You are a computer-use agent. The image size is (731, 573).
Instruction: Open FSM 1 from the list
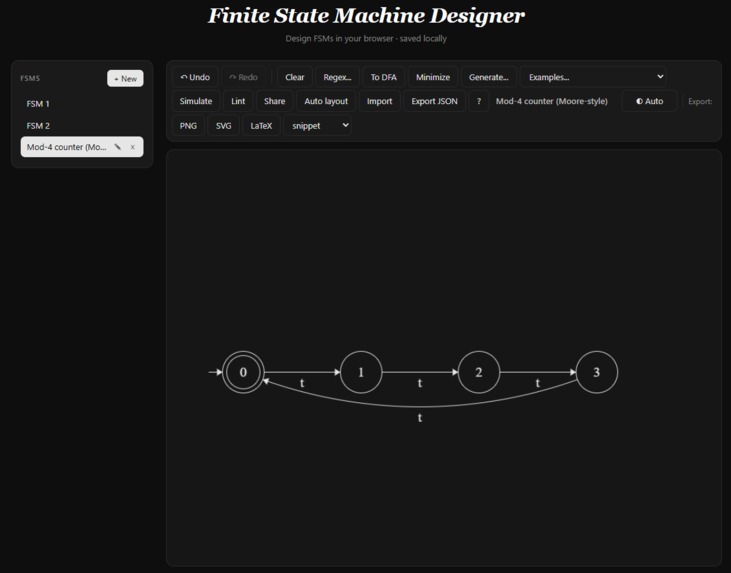82,104
